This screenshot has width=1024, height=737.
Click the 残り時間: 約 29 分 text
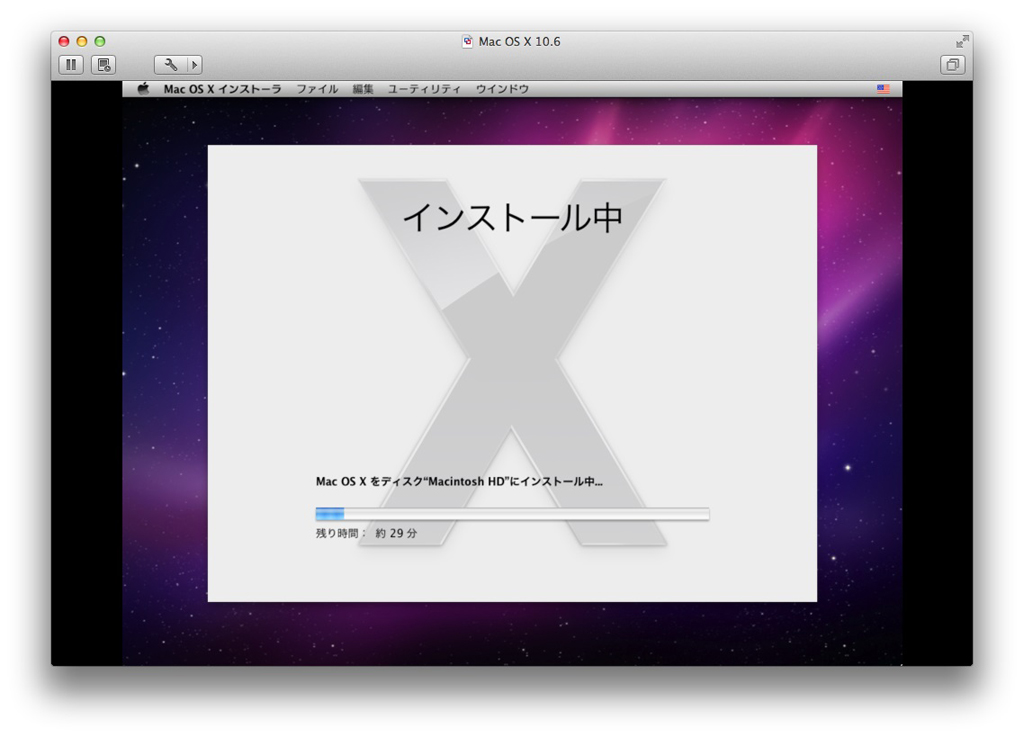366,533
